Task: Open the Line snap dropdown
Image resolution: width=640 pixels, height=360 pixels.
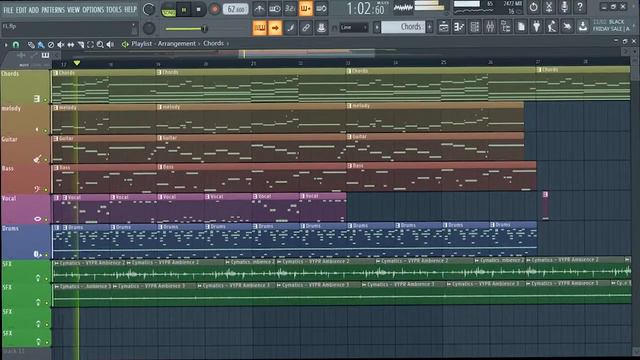Action: [354, 27]
